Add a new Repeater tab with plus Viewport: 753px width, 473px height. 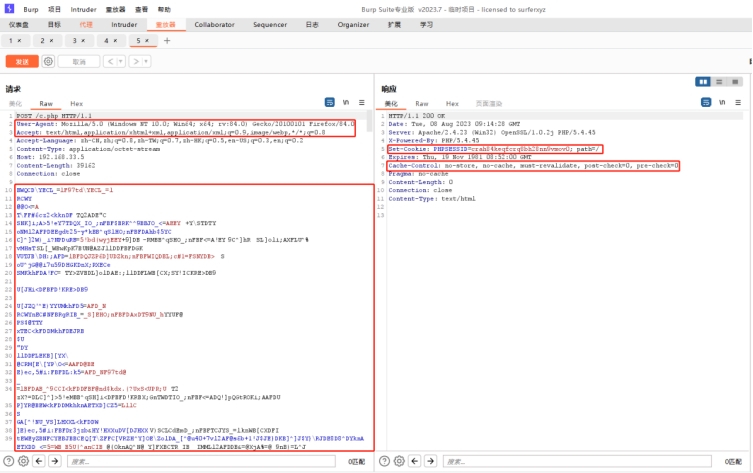(x=167, y=41)
